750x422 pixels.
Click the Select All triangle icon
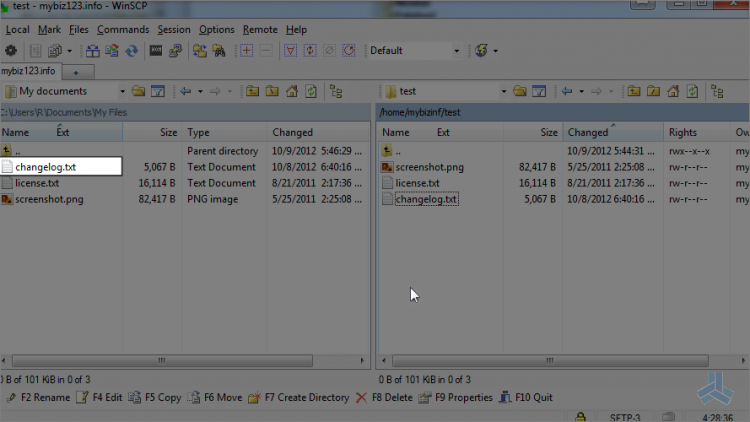point(290,50)
